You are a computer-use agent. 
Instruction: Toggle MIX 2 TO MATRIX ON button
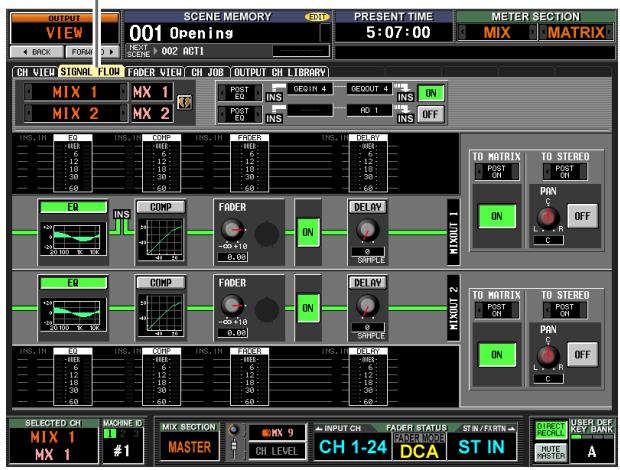pyautogui.click(x=497, y=355)
